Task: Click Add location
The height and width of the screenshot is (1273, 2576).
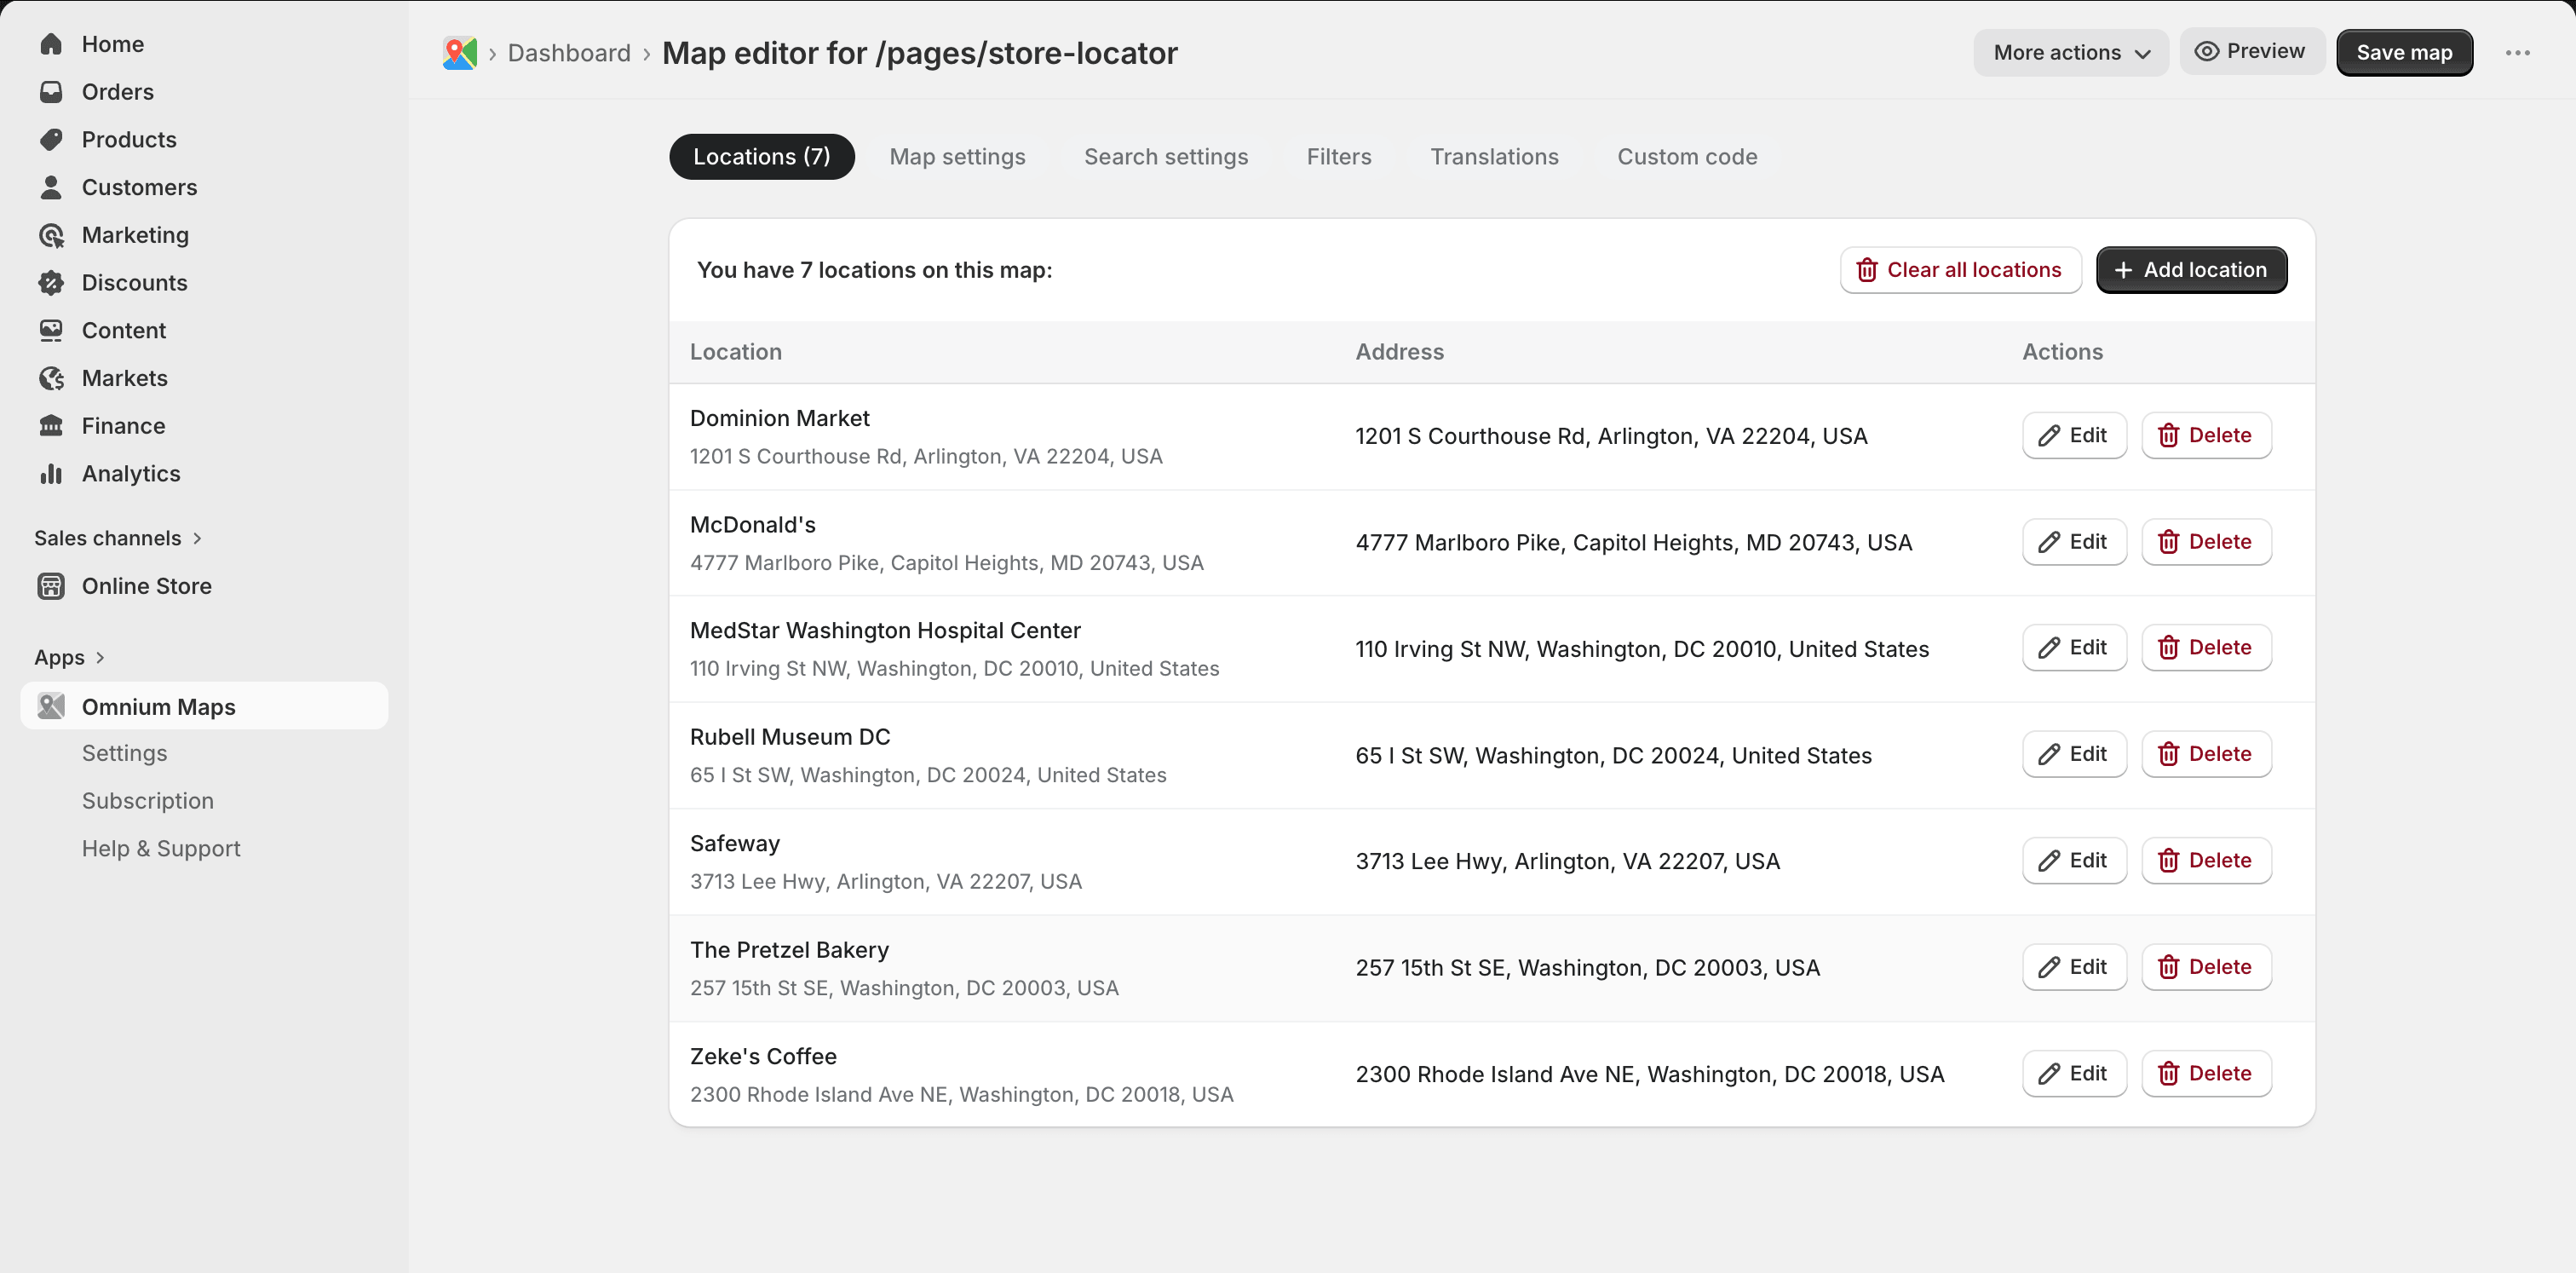Action: (x=2191, y=270)
